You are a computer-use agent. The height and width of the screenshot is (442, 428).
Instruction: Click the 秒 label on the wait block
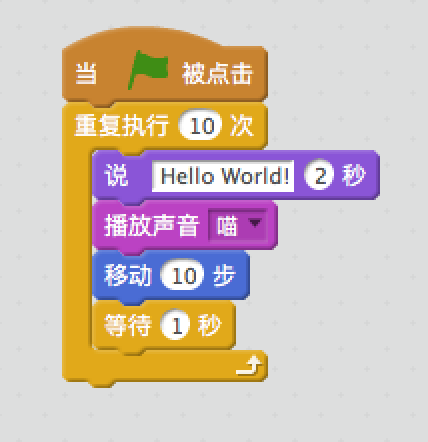(x=210, y=325)
